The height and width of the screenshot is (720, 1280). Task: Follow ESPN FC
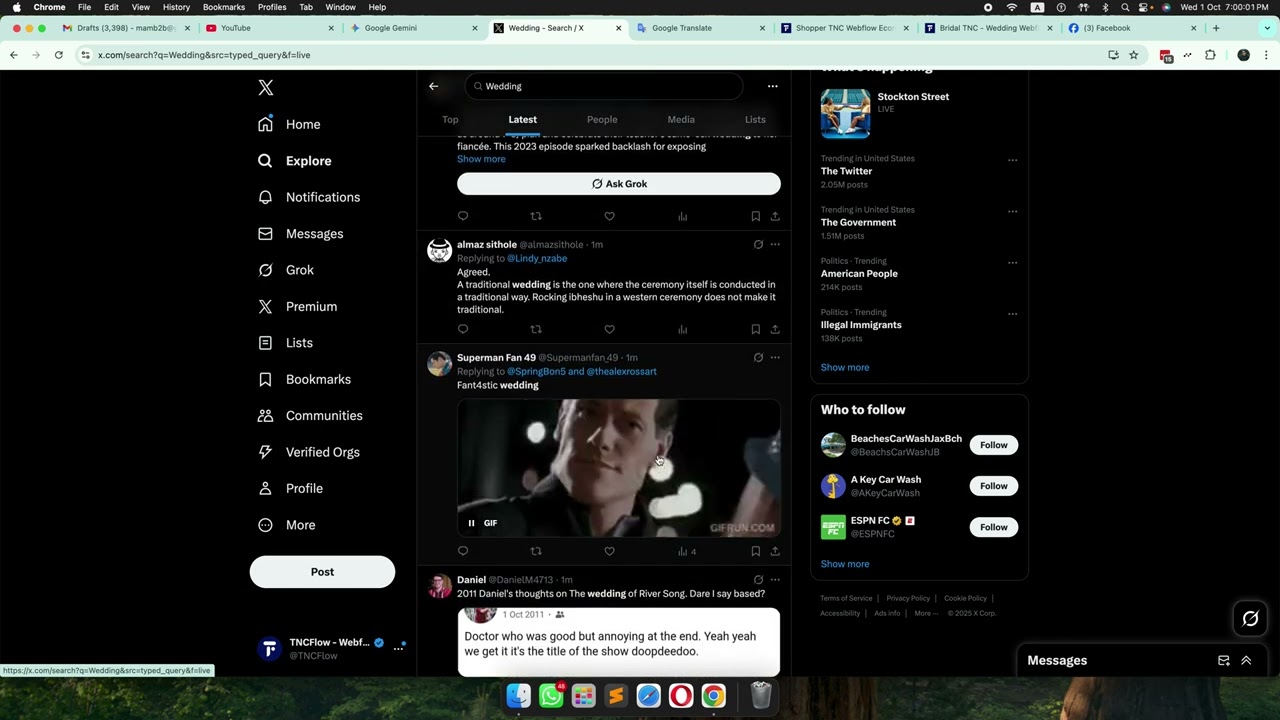pos(993,527)
